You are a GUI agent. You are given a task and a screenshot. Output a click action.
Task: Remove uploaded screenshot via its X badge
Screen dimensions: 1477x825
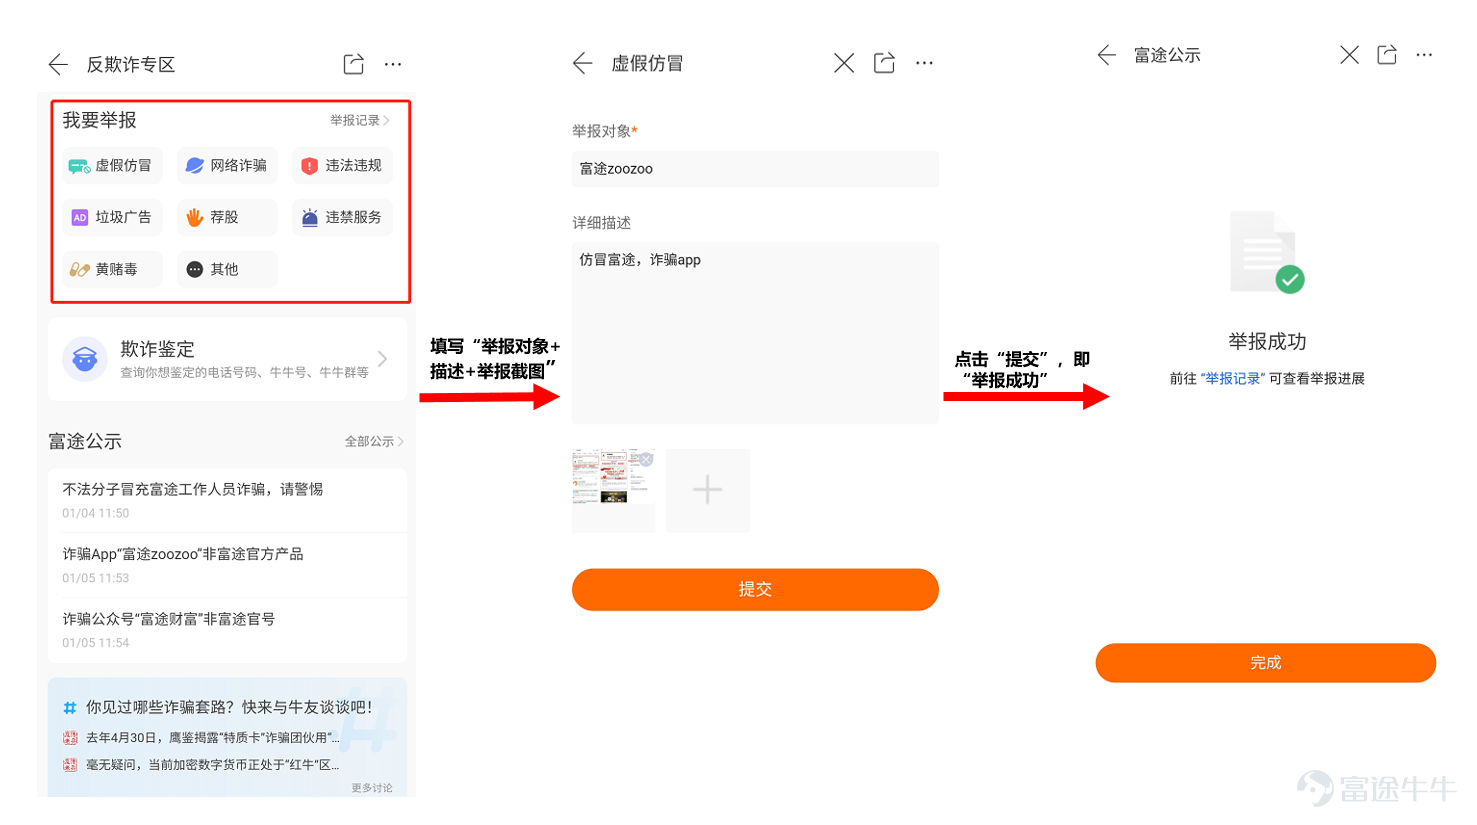pyautogui.click(x=646, y=459)
